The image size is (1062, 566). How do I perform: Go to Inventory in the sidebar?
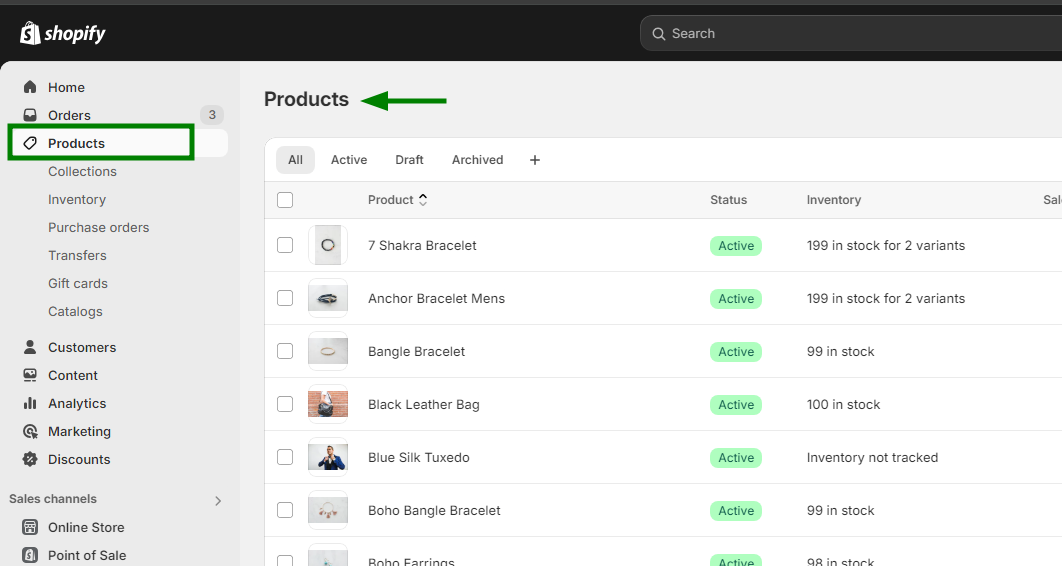click(77, 199)
